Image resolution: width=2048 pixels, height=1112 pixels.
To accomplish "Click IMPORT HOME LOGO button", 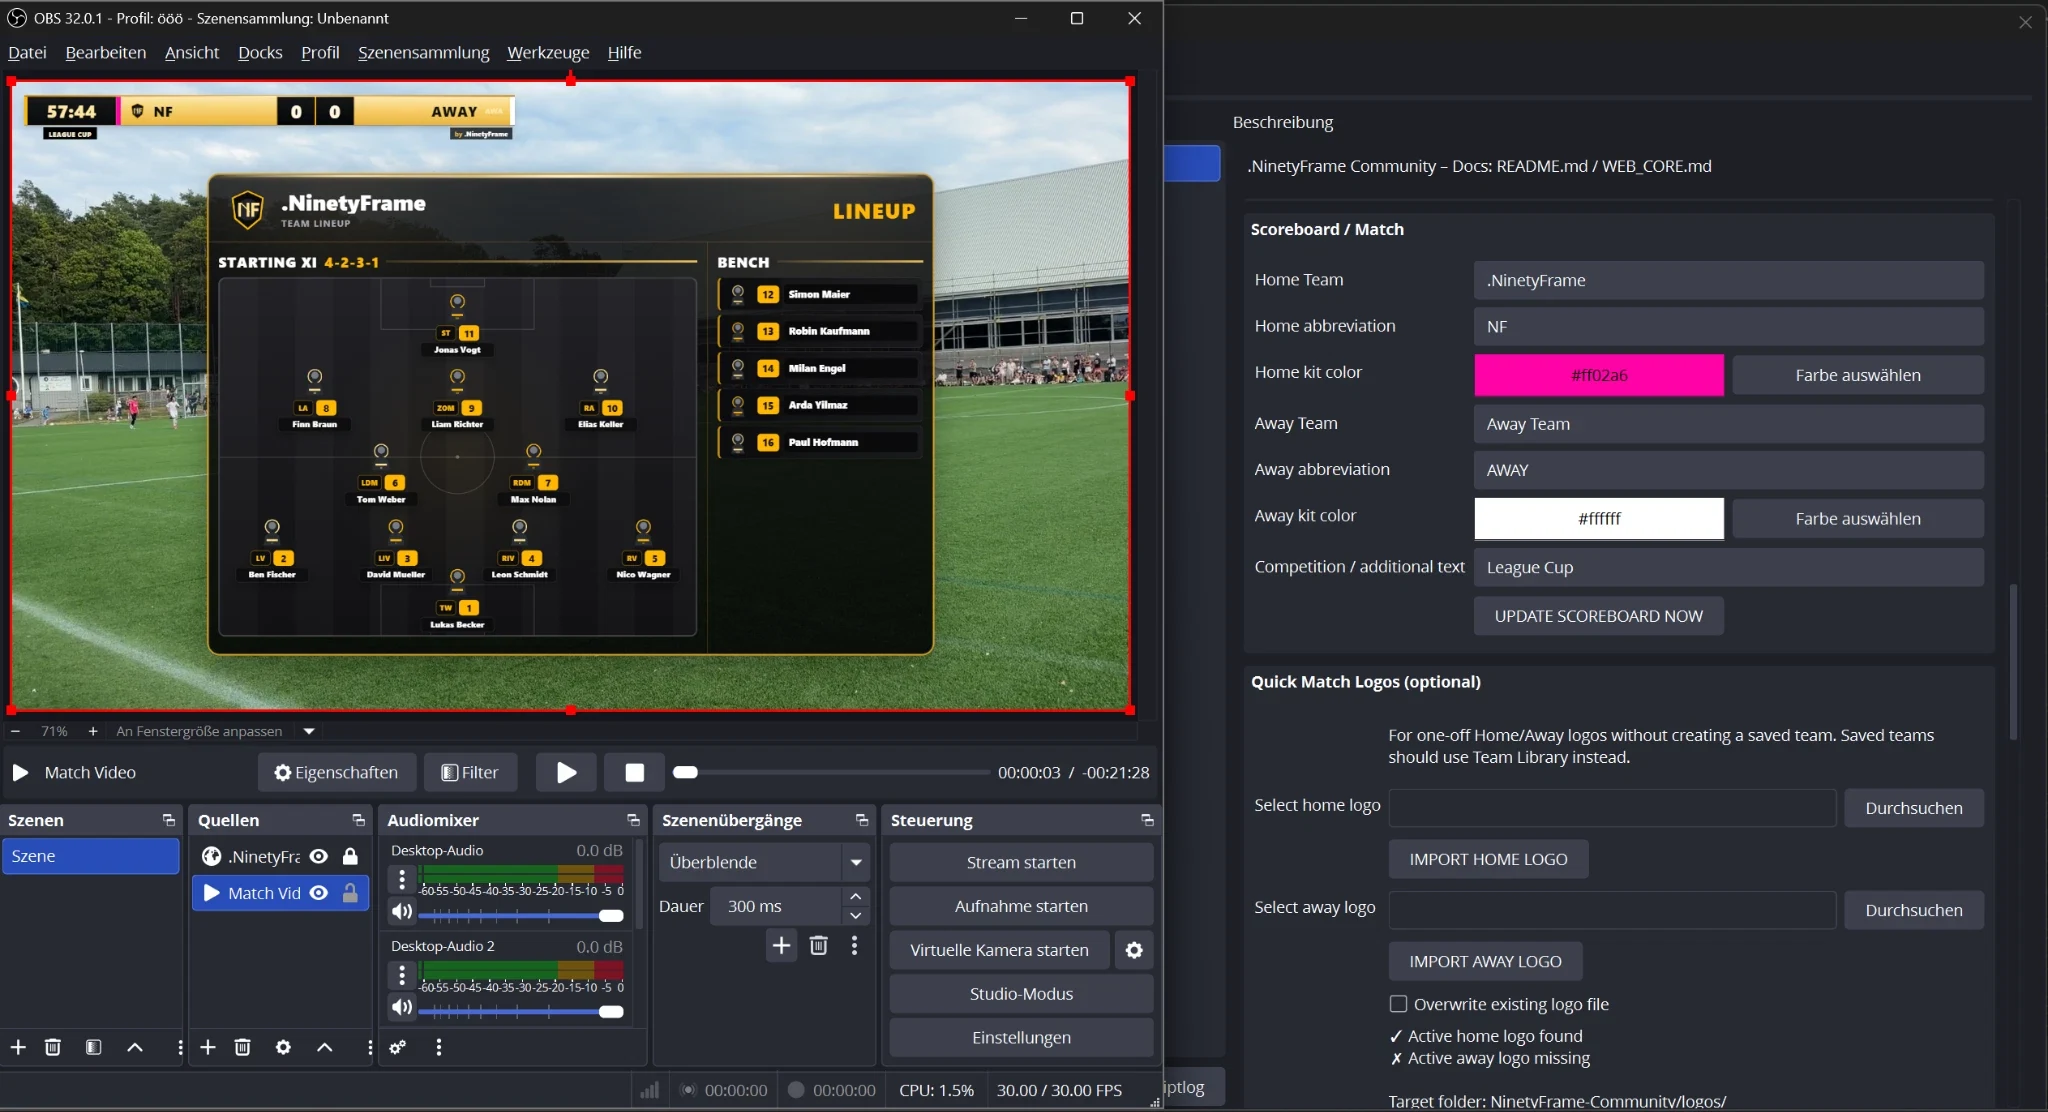I will [x=1488, y=859].
